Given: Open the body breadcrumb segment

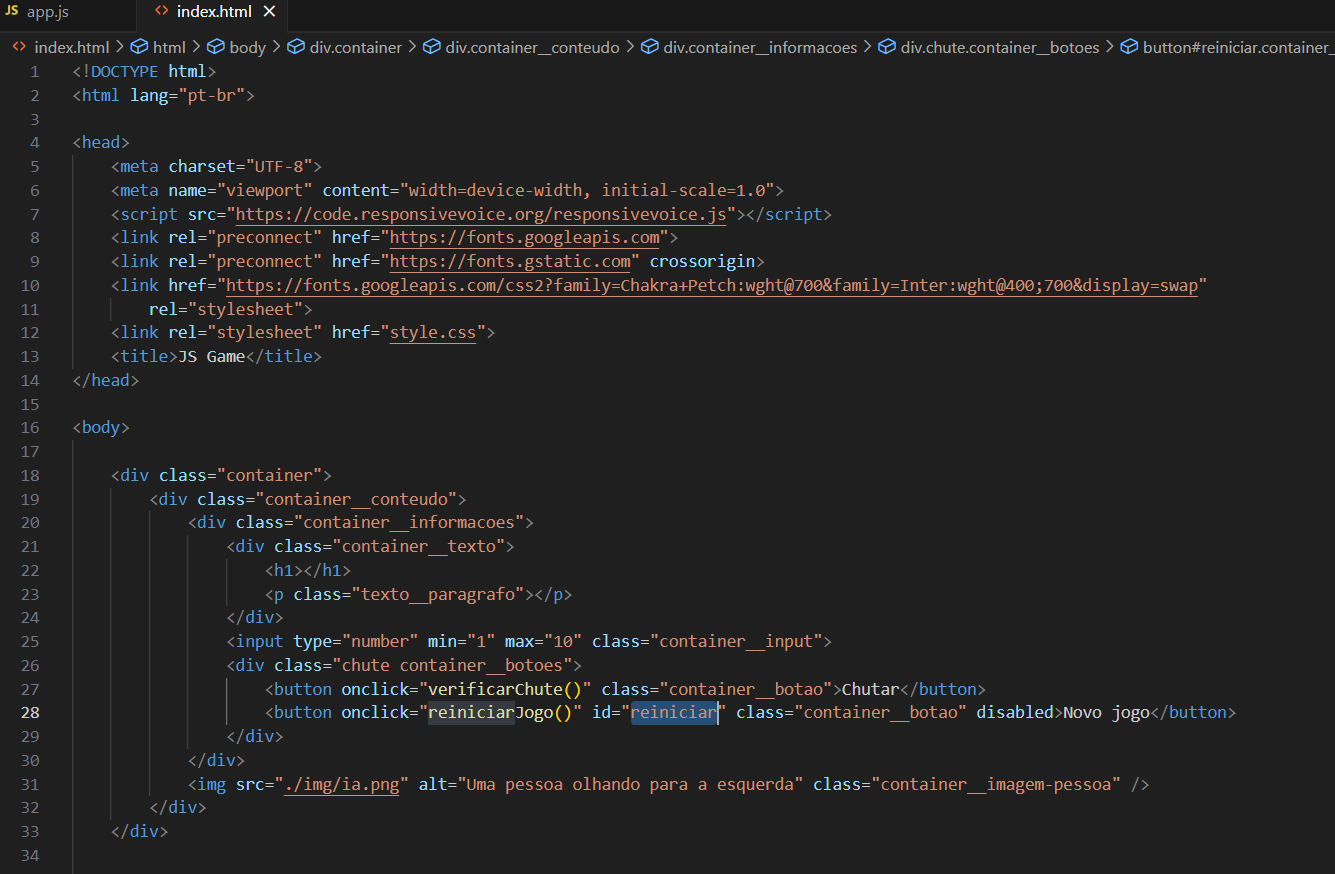Looking at the screenshot, I should pos(247,47).
